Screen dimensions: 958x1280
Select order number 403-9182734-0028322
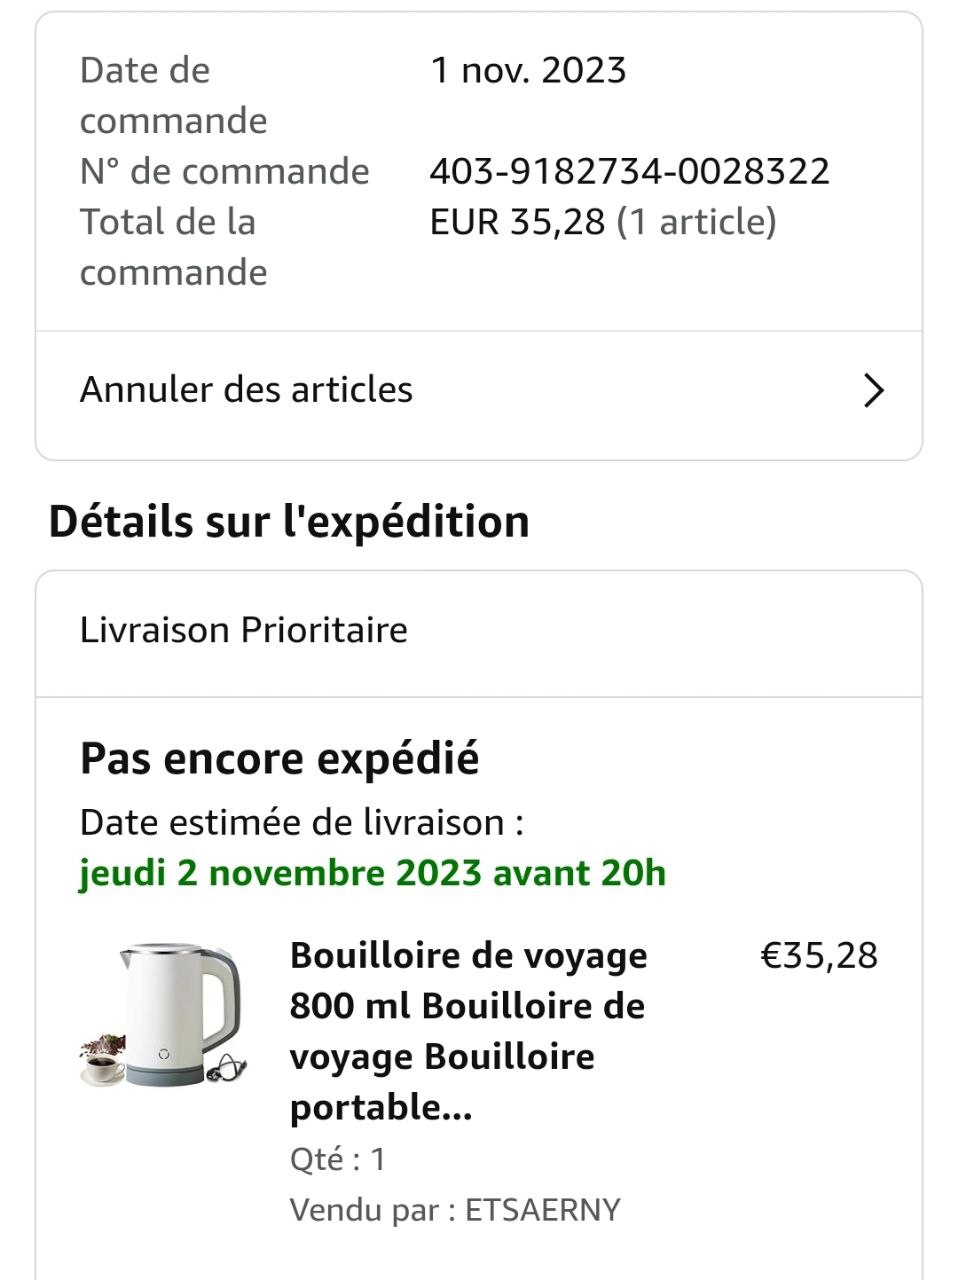tap(629, 171)
